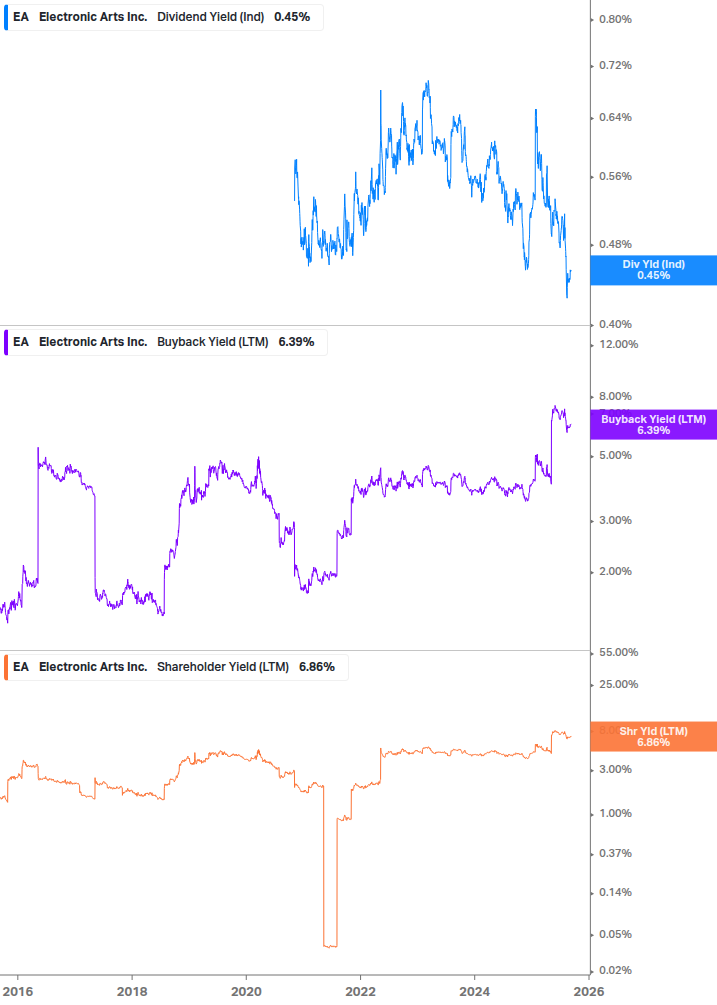
Task: Click the 0.02% shareholder axis value
Action: (x=615, y=970)
